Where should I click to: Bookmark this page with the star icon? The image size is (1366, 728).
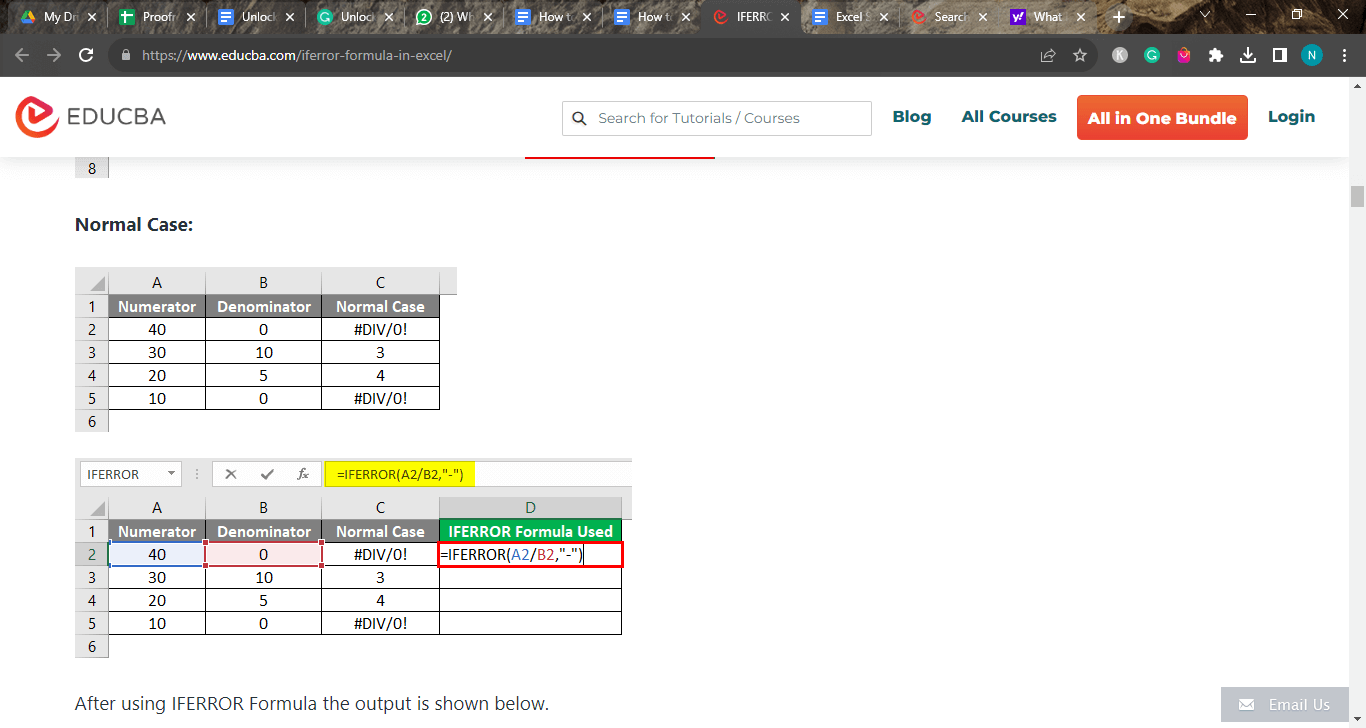point(1080,55)
